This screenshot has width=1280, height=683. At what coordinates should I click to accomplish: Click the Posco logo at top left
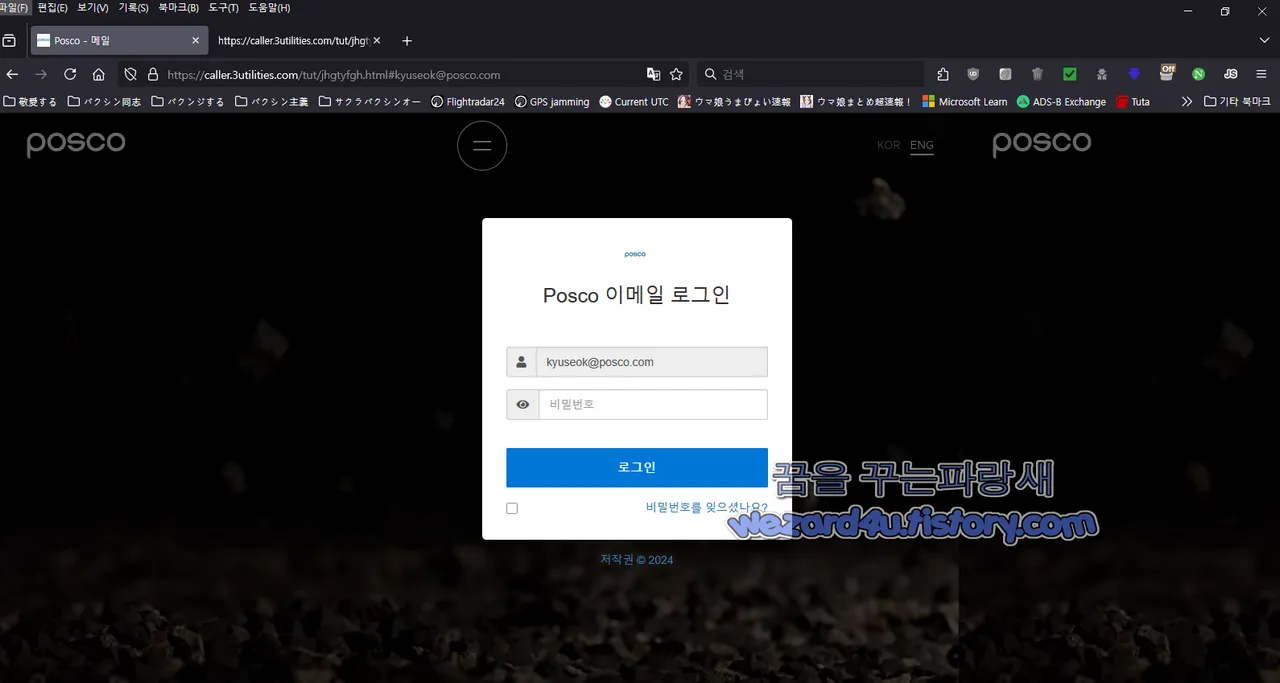click(x=76, y=144)
